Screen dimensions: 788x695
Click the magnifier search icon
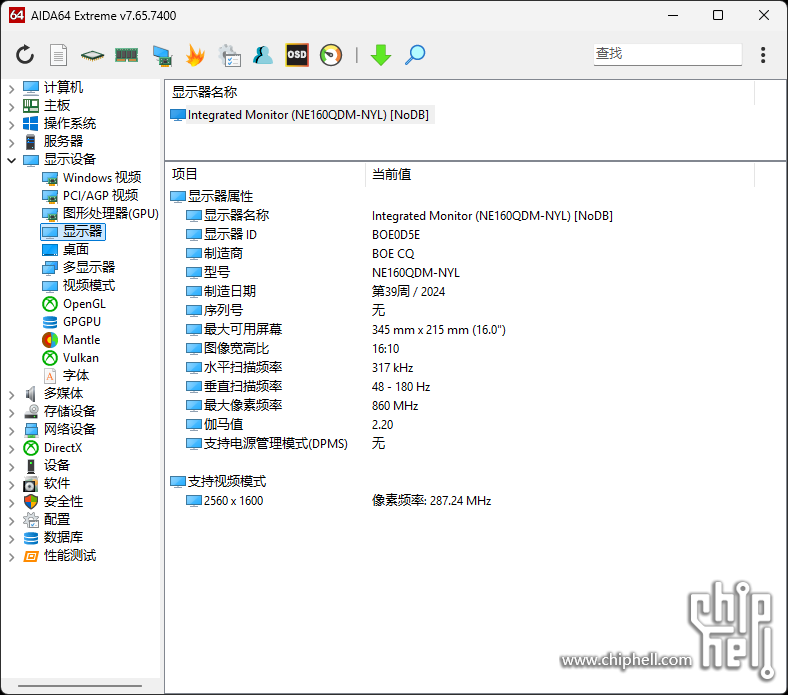coord(415,55)
